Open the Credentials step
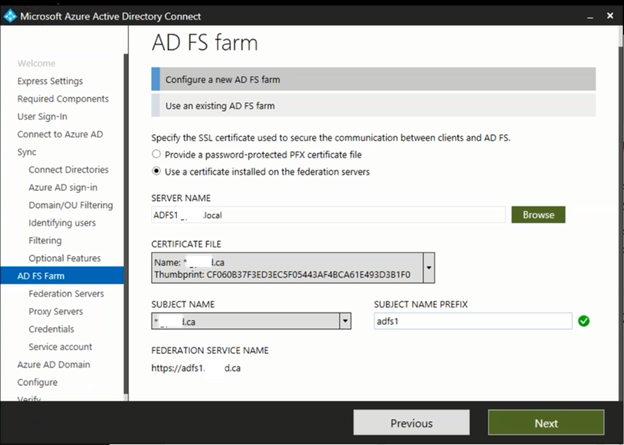 tap(51, 329)
